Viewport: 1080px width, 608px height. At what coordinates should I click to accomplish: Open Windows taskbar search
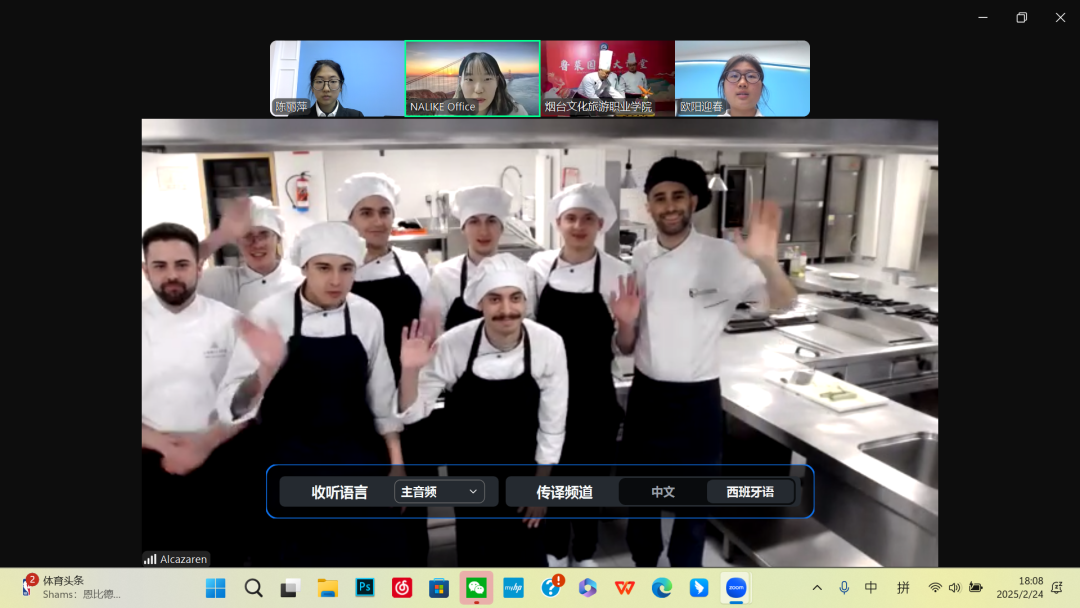253,588
